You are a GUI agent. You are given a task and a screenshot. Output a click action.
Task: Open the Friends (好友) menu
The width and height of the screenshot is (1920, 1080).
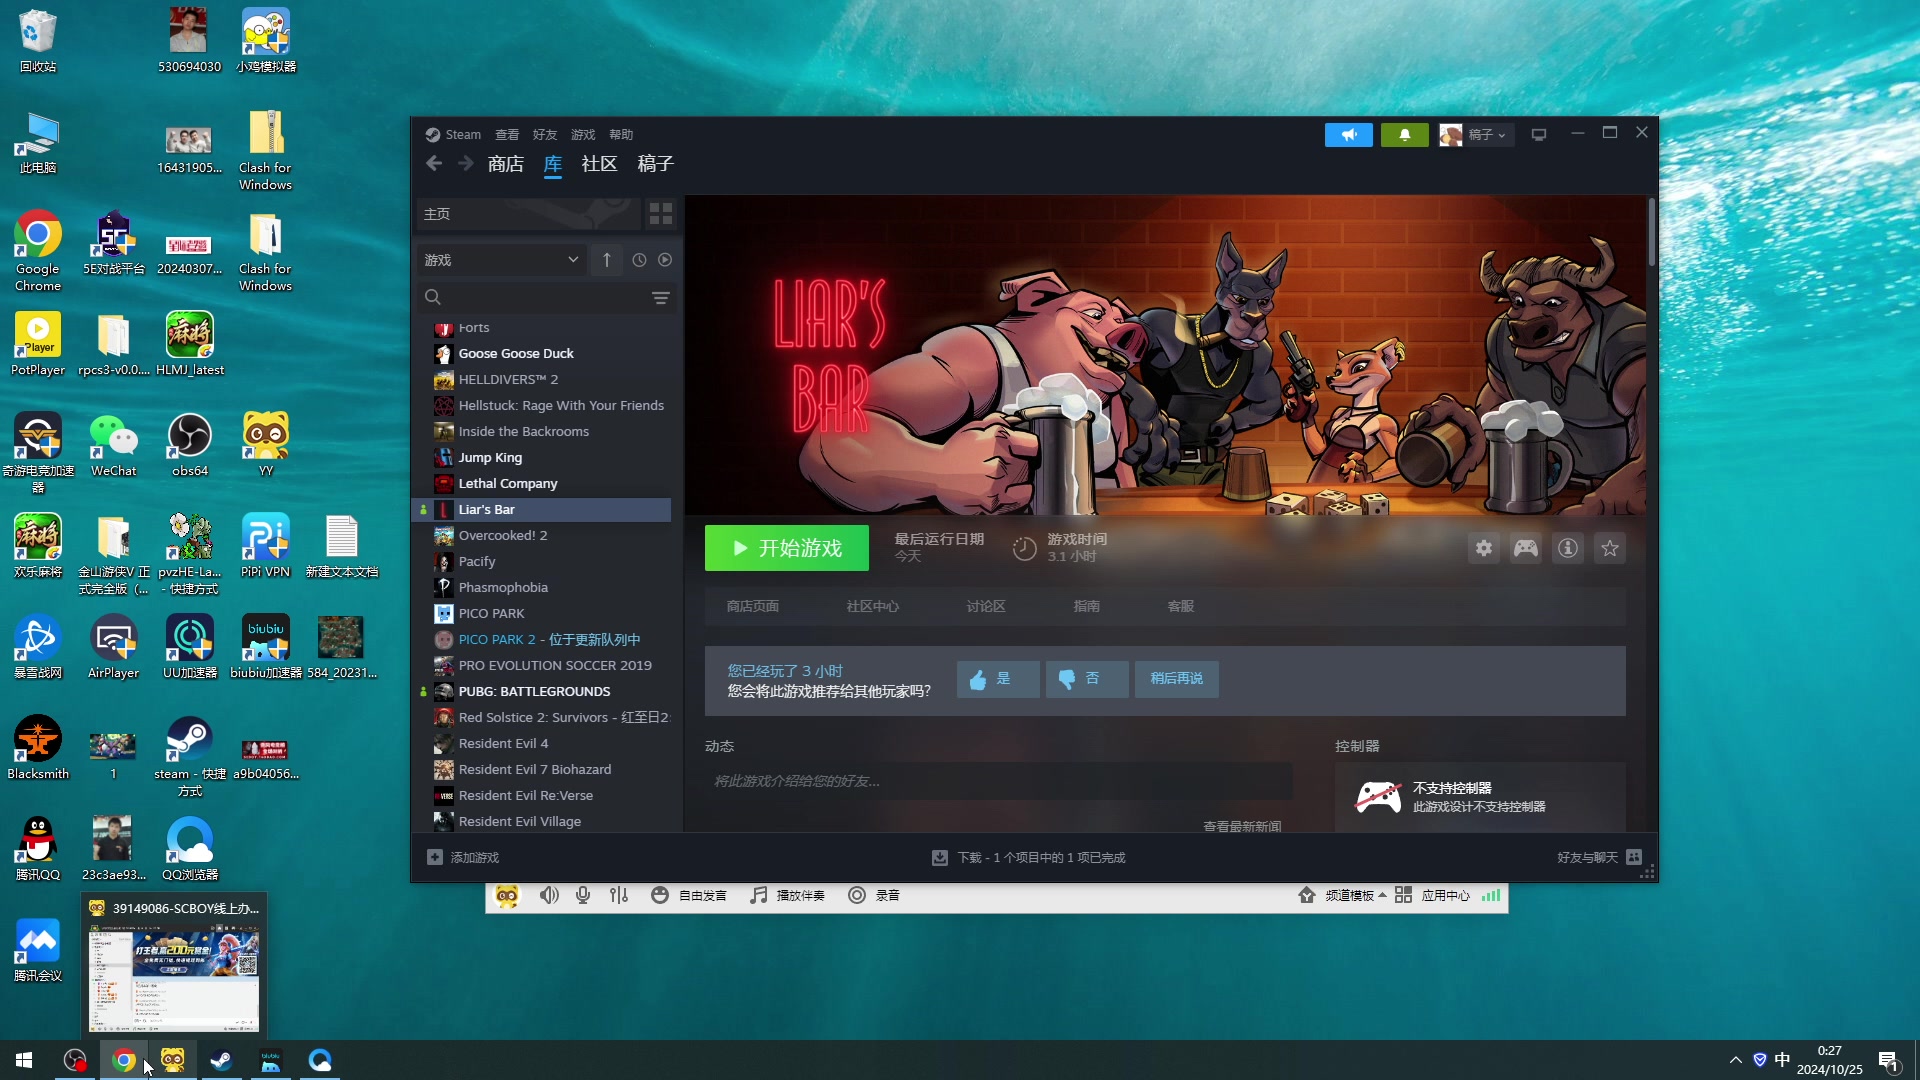click(545, 135)
